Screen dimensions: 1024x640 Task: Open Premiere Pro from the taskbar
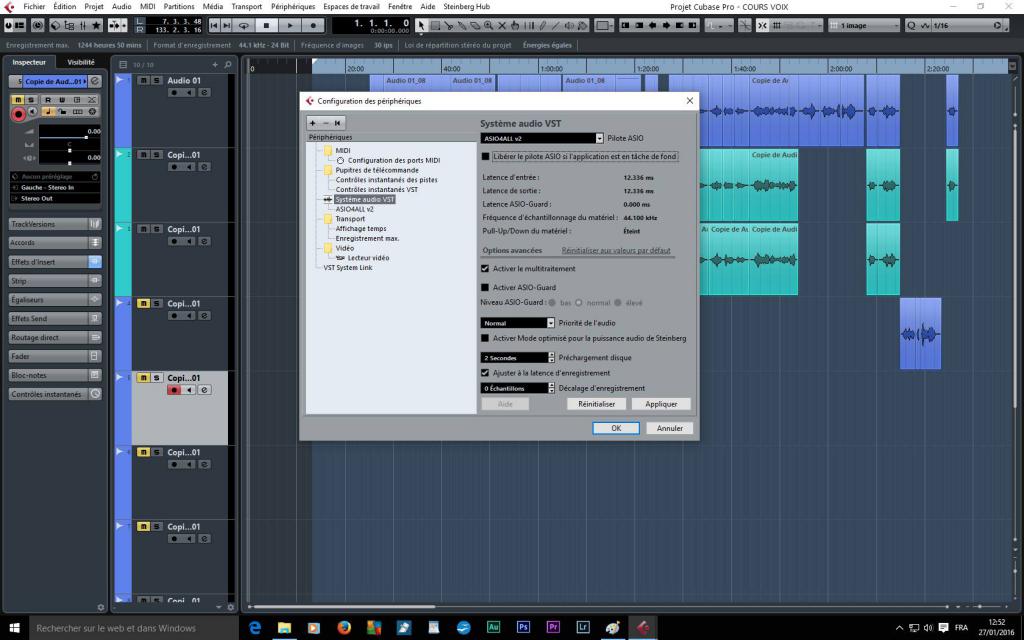click(x=553, y=628)
